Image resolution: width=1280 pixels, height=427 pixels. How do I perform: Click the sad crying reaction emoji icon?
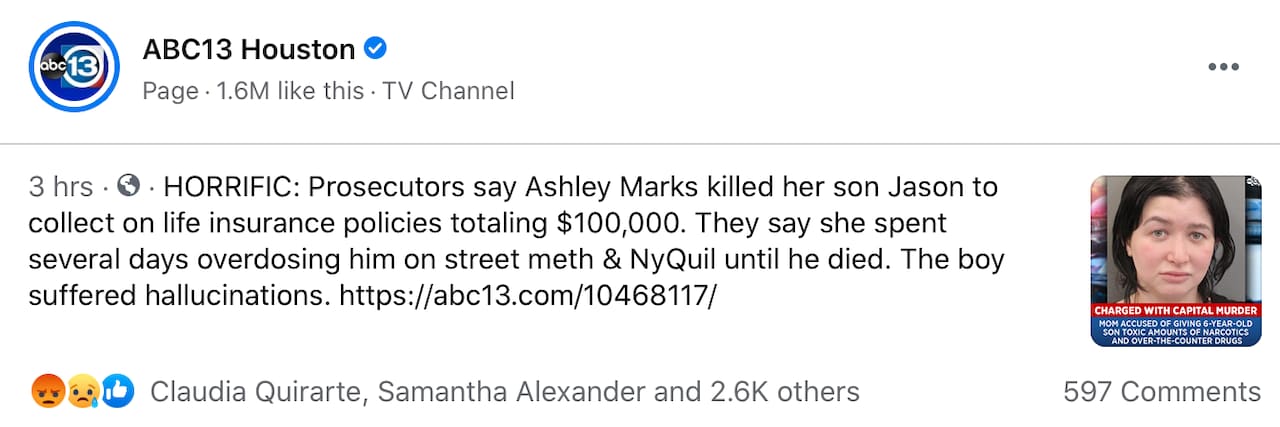(x=80, y=391)
